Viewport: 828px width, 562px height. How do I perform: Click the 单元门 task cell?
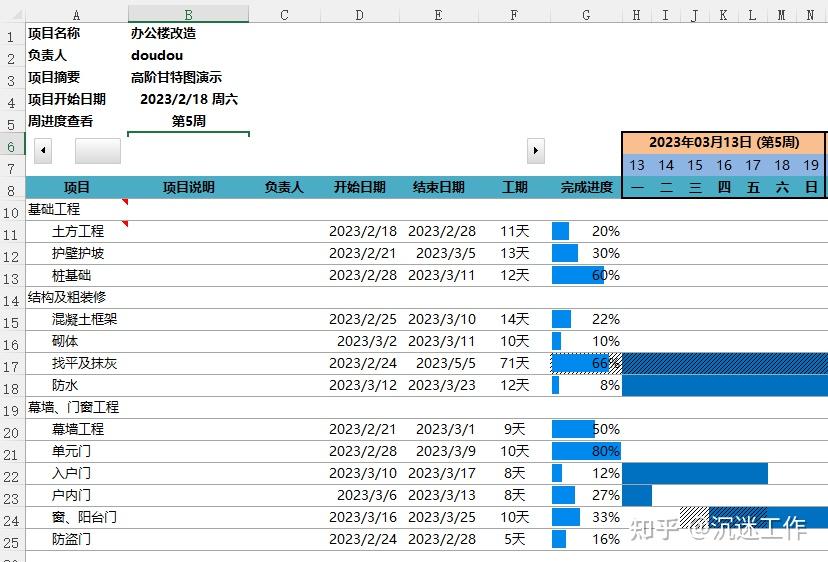tap(77, 452)
